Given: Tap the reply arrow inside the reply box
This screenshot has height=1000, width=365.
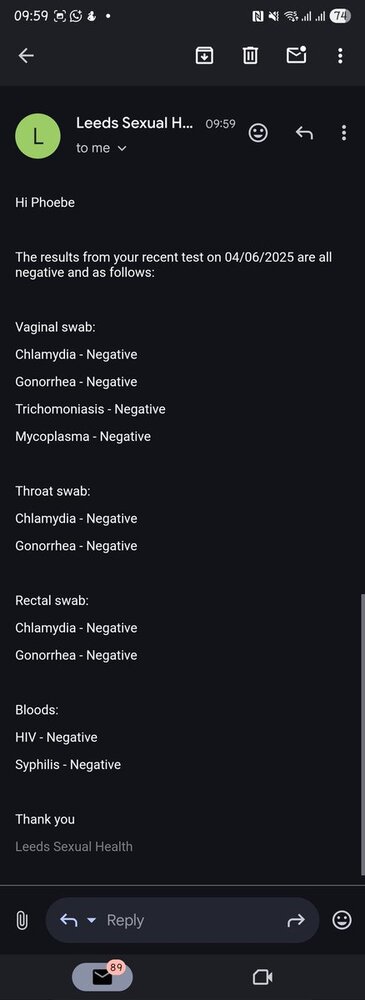Looking at the screenshot, I should tap(68, 920).
